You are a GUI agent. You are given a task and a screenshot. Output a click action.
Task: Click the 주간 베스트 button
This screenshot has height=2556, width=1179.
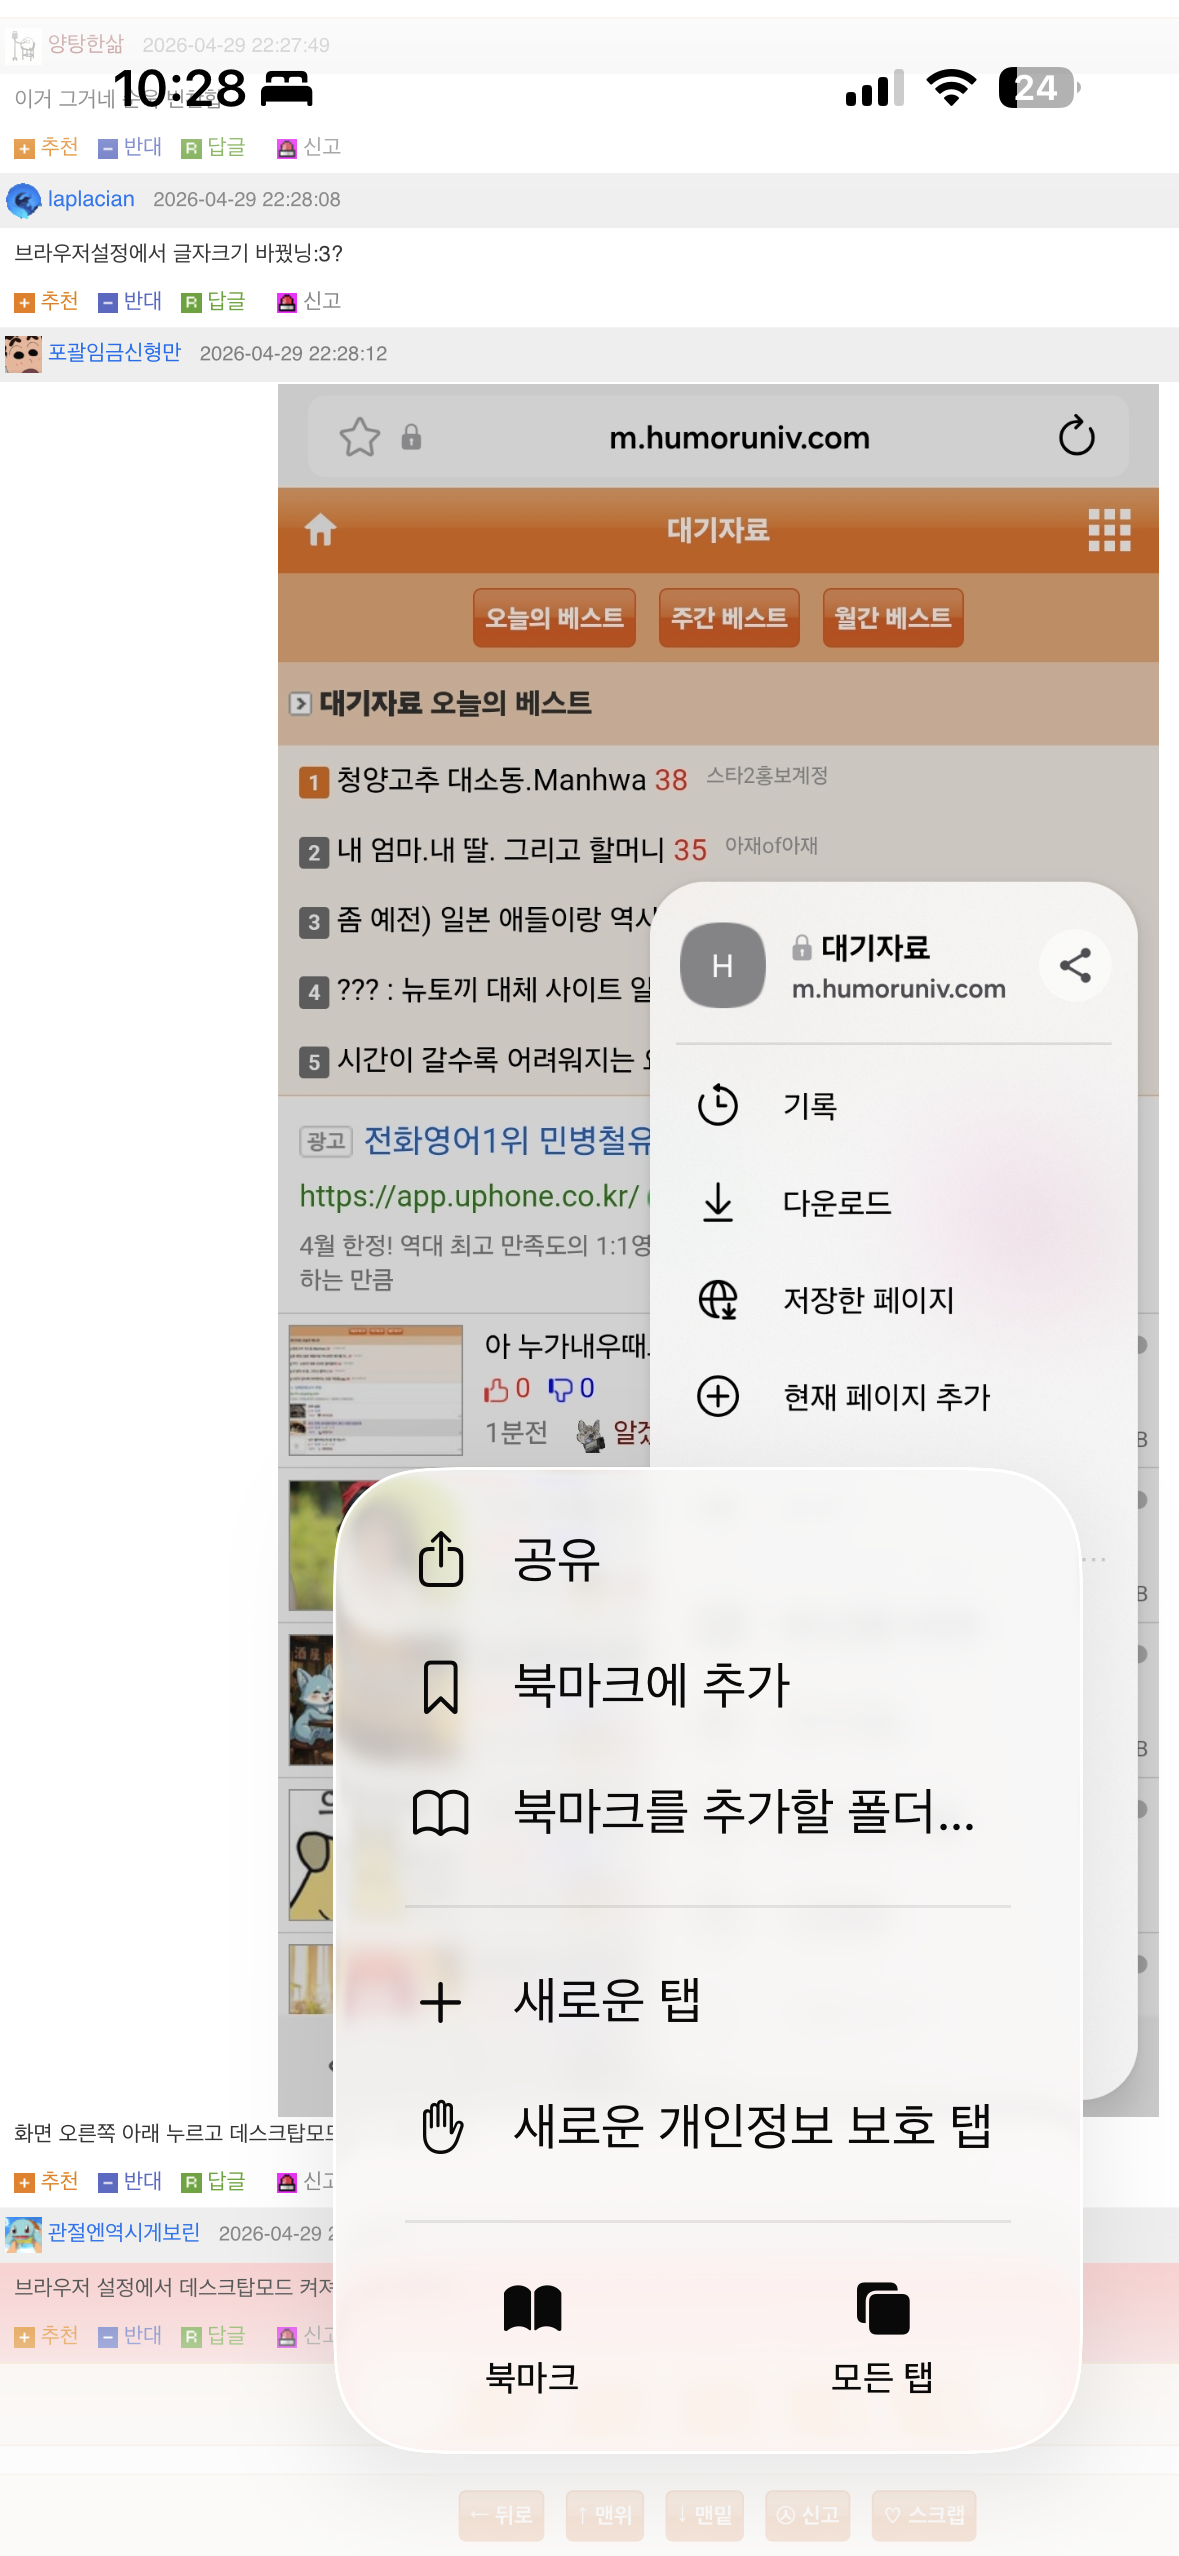(729, 618)
